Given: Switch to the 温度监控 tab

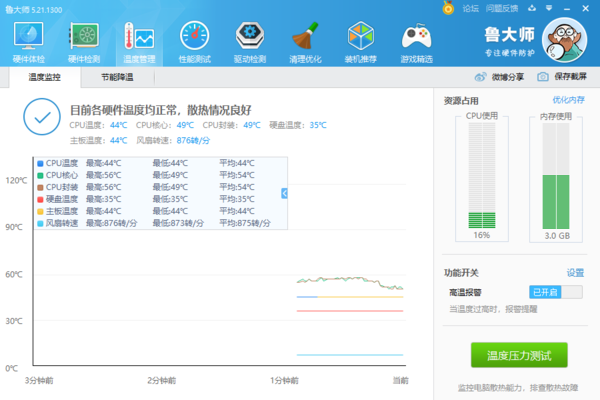Looking at the screenshot, I should pos(44,77).
